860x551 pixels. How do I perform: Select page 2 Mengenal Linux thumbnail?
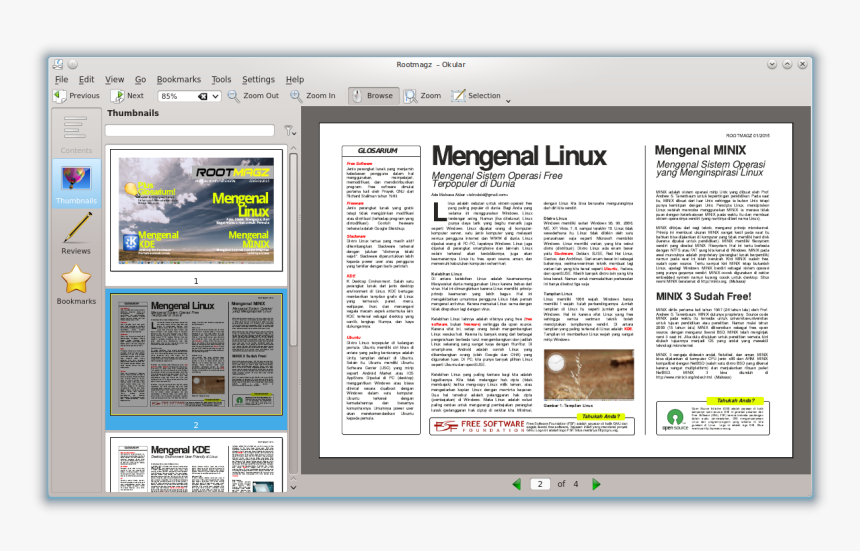click(196, 354)
